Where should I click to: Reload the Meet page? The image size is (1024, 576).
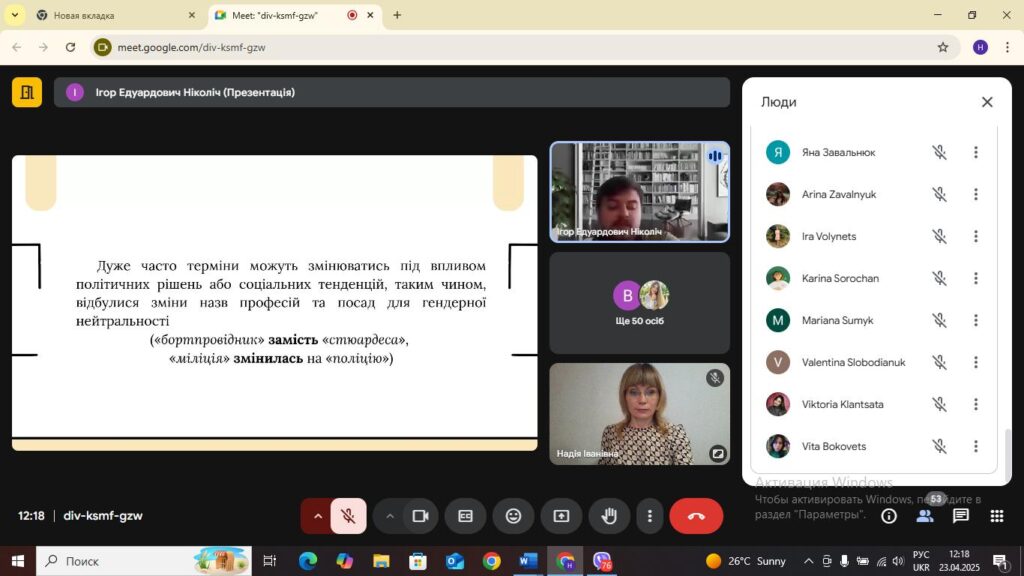[71, 47]
